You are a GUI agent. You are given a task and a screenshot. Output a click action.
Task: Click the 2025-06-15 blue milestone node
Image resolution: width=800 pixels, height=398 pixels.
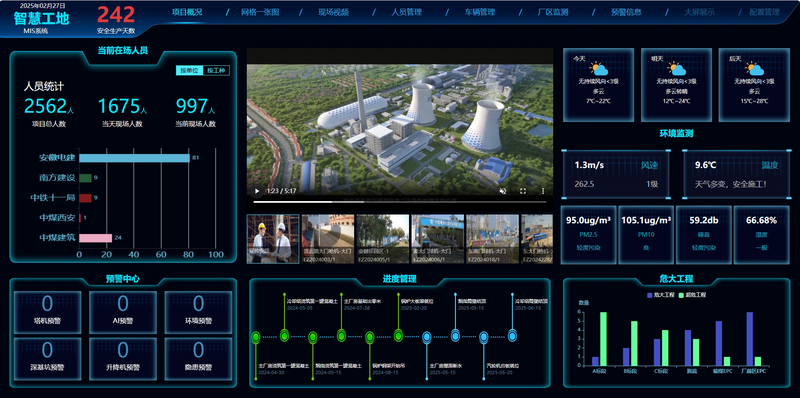coord(512,336)
